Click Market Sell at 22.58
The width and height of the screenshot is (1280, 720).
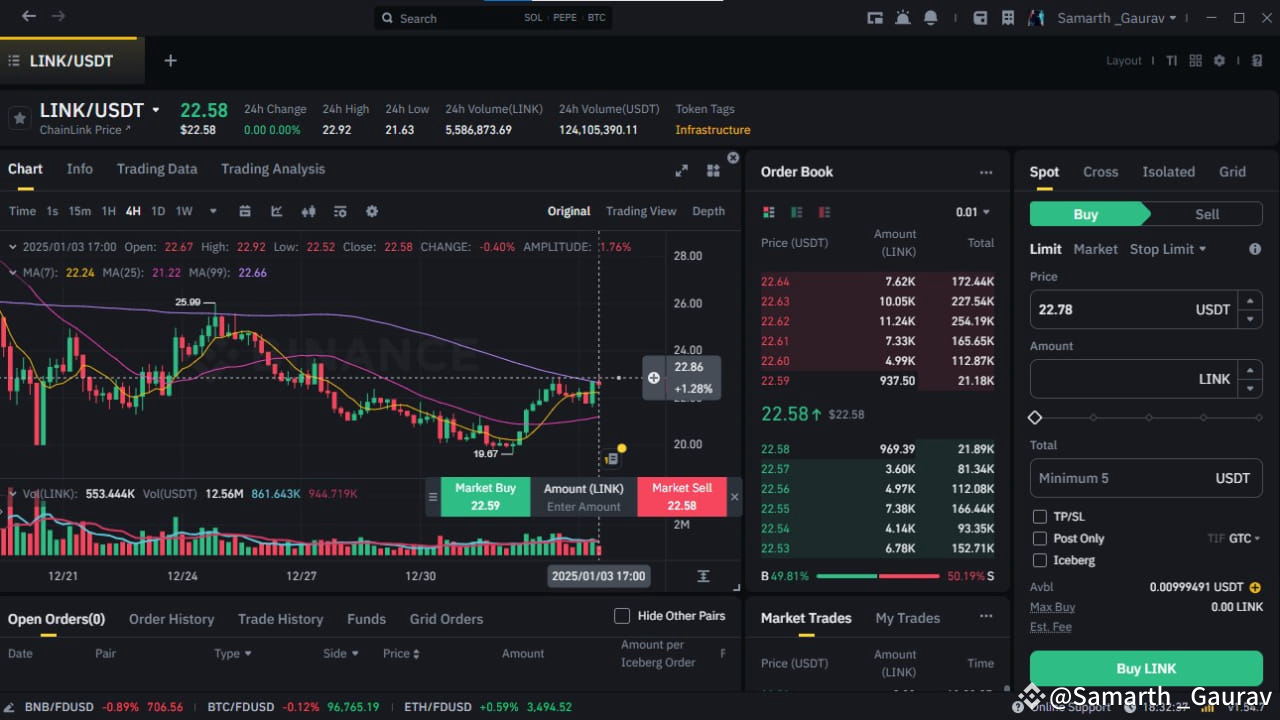point(682,497)
